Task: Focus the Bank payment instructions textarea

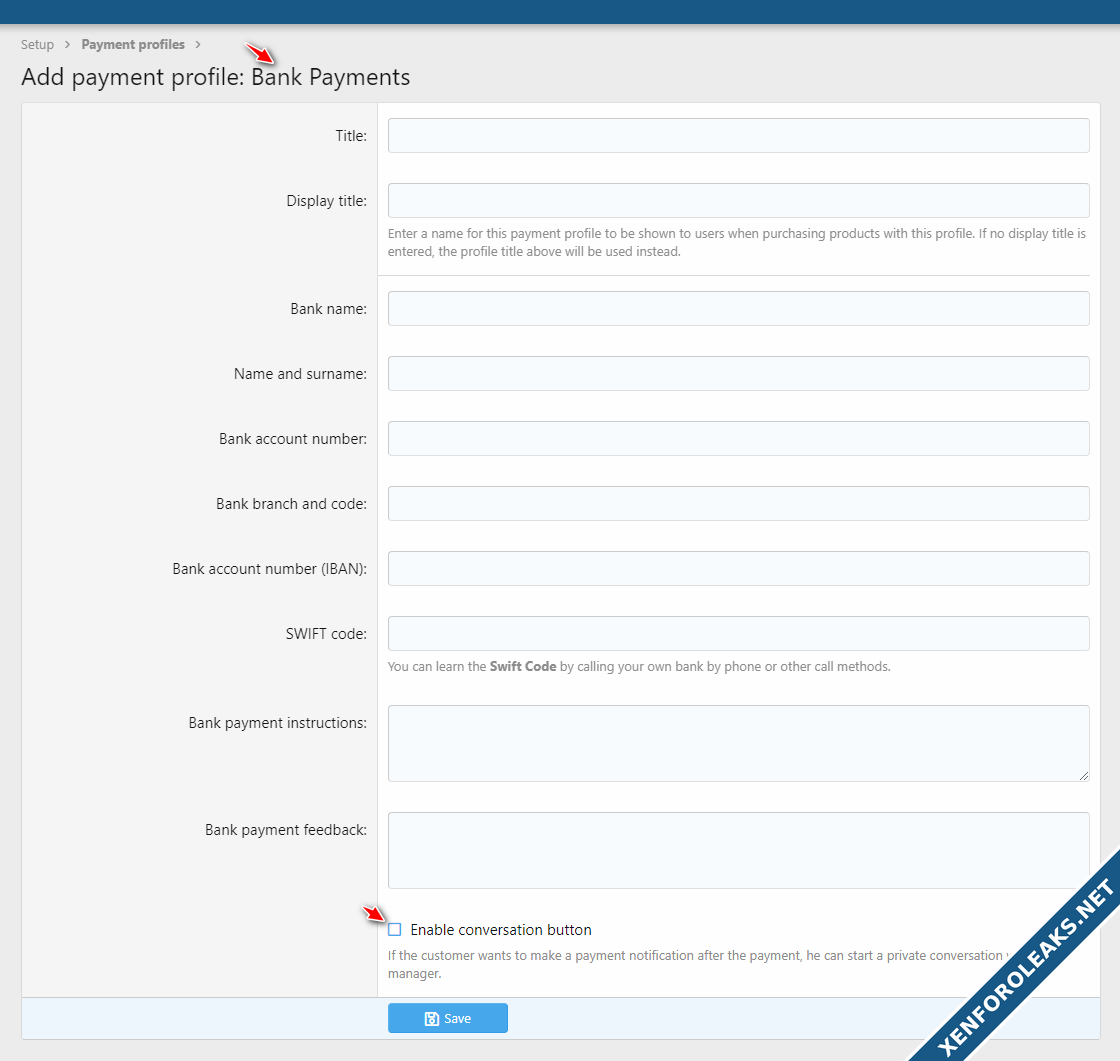Action: [738, 743]
